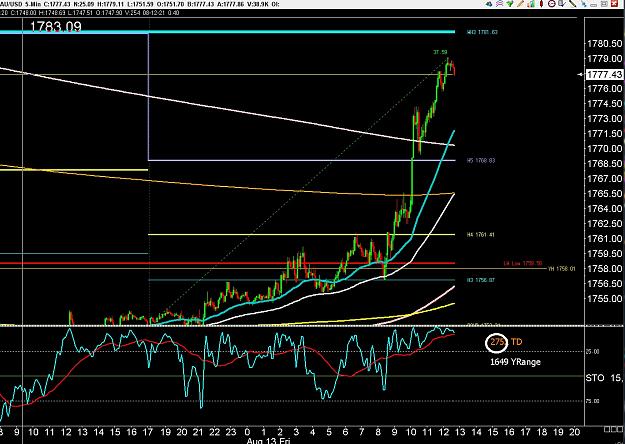Viewport: 625px width, 444px height.
Task: Click the orange 275 value
Action: (x=497, y=342)
